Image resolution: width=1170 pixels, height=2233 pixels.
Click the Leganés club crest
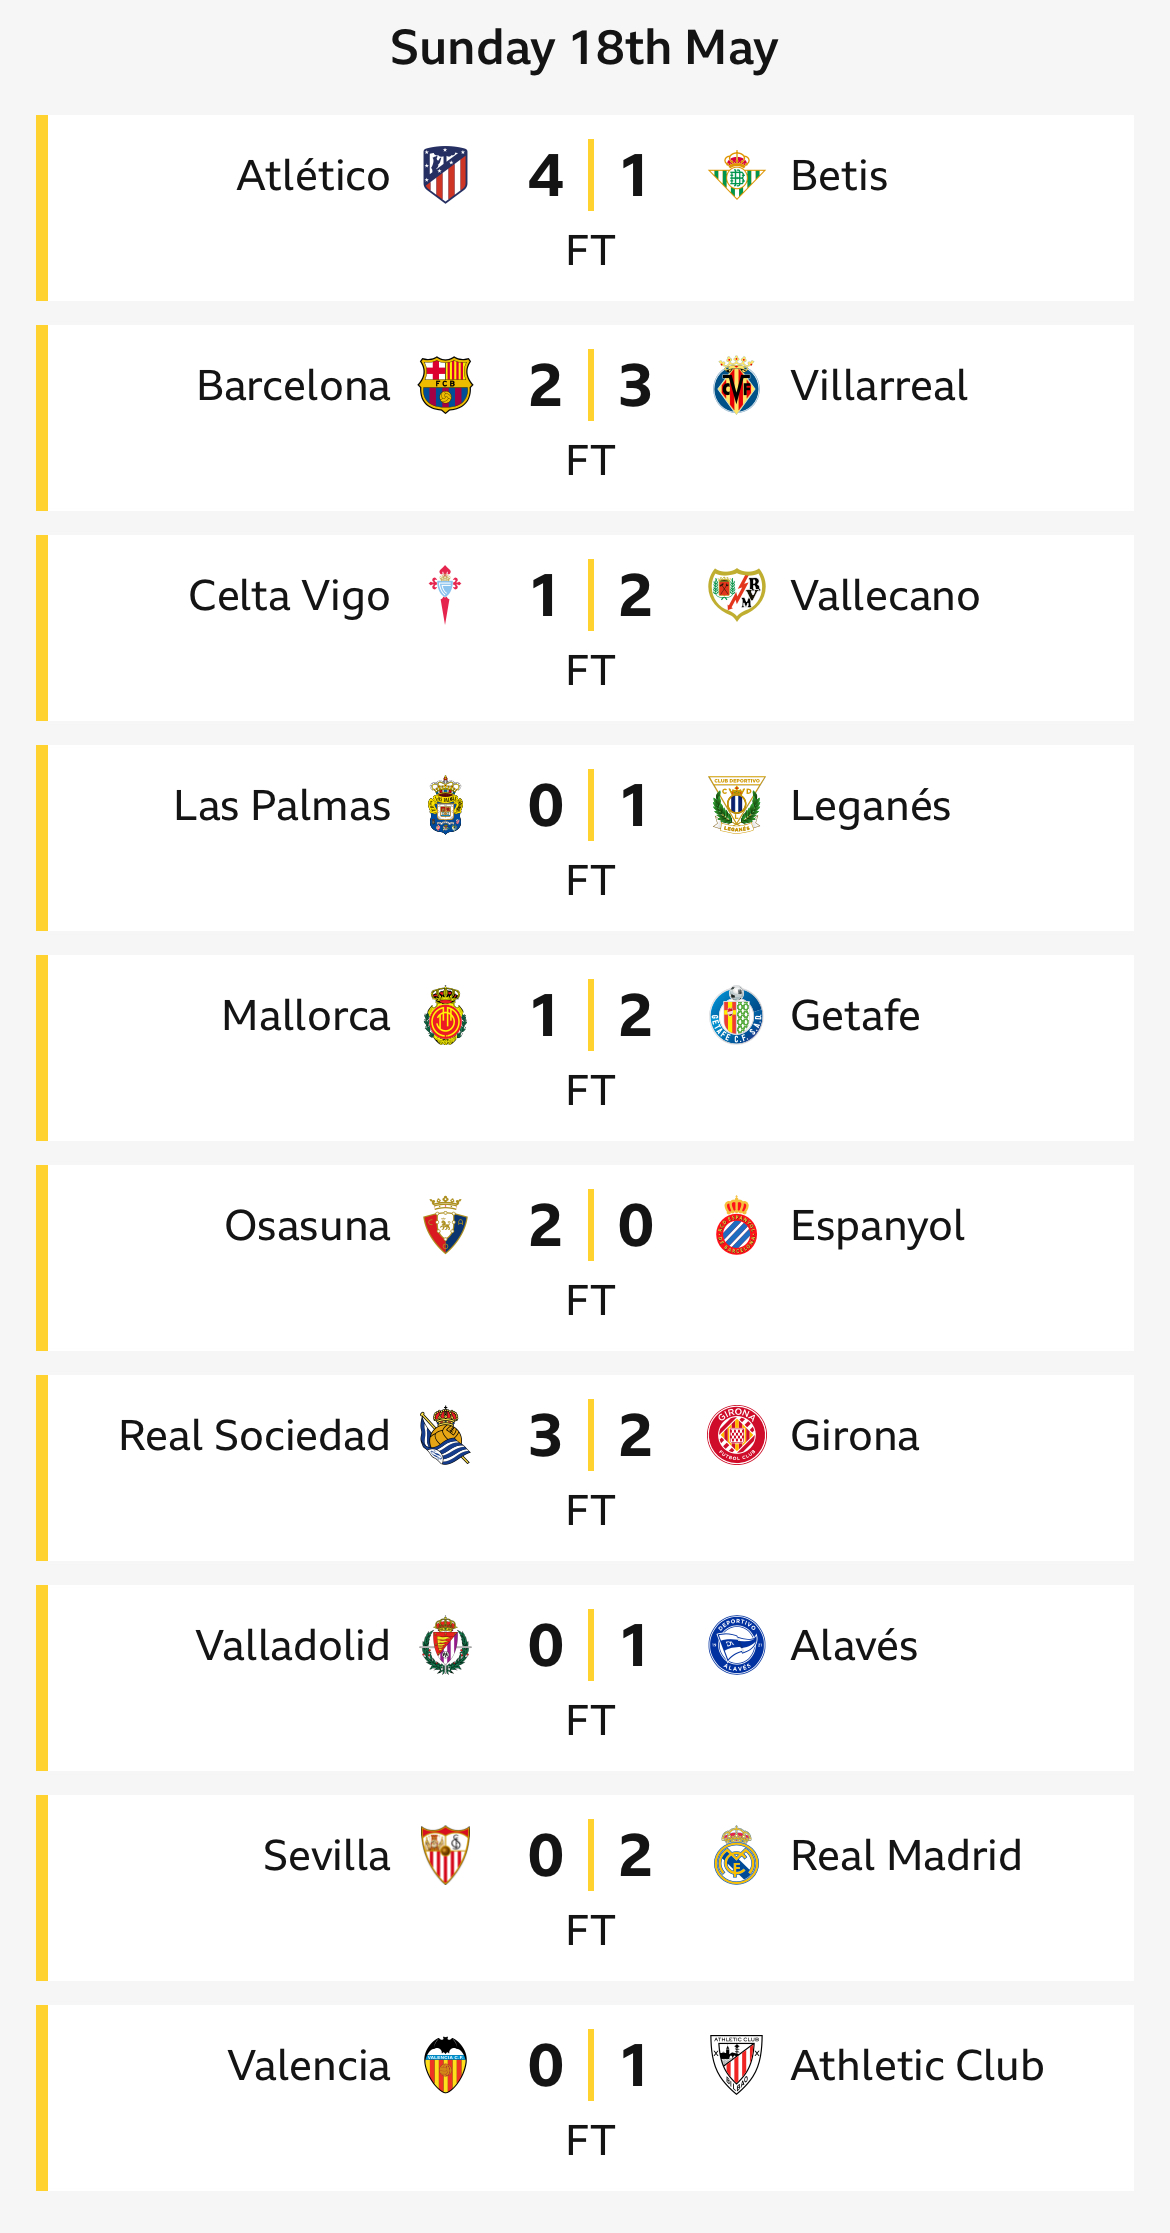pos(737,806)
